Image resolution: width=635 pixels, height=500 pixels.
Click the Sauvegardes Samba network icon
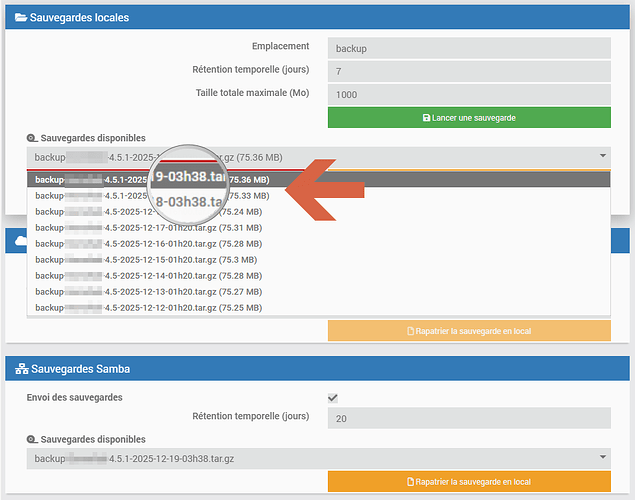(x=21, y=369)
